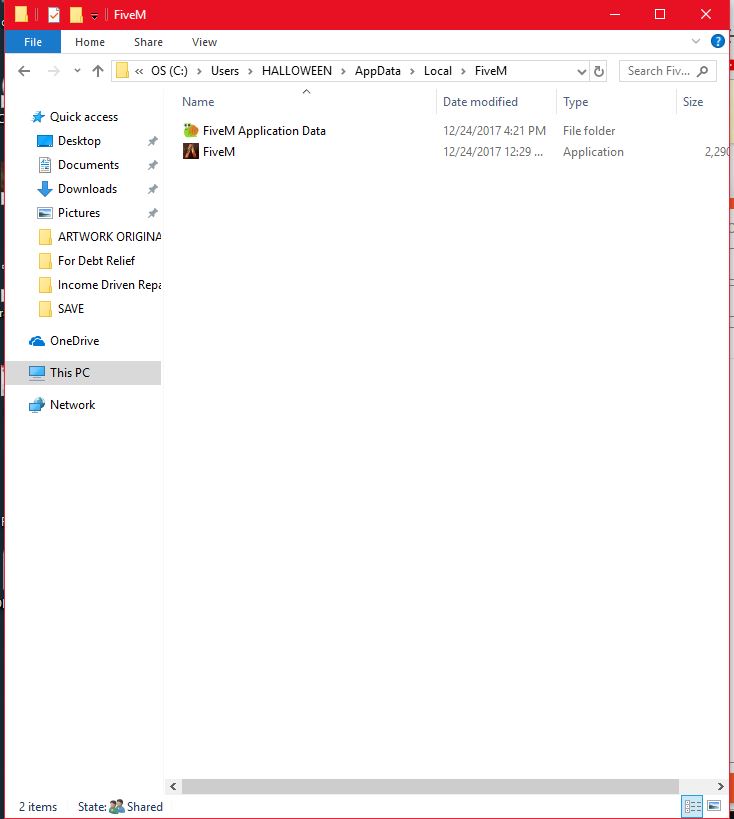Select the FiveM Application Data folder
The width and height of the screenshot is (734, 819).
click(x=264, y=131)
